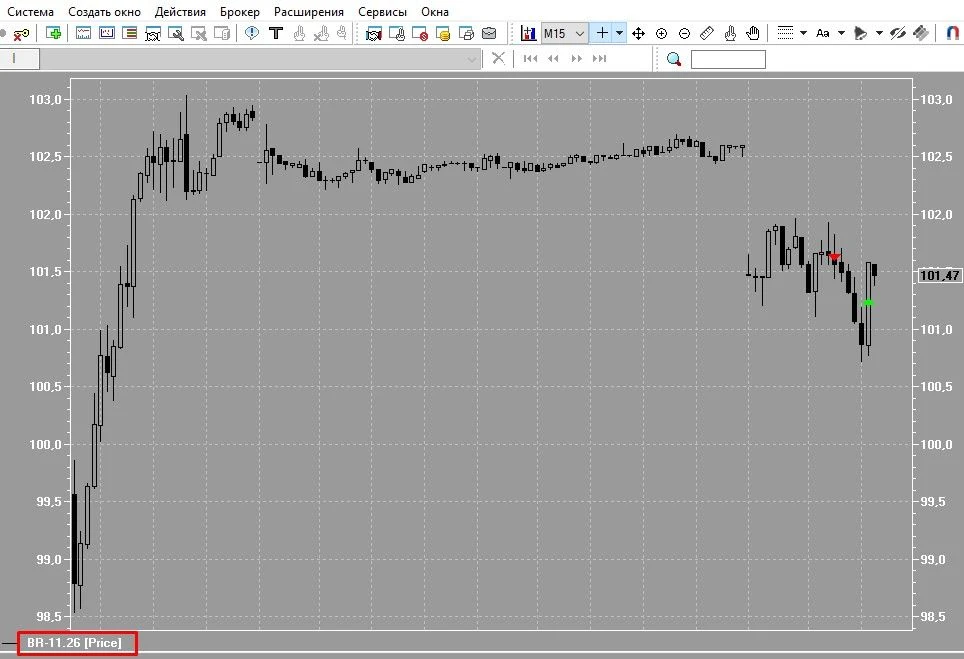Screen dimensions: 964x659
Task: Click the zoom-in magnifier with plus
Action: click(662, 33)
